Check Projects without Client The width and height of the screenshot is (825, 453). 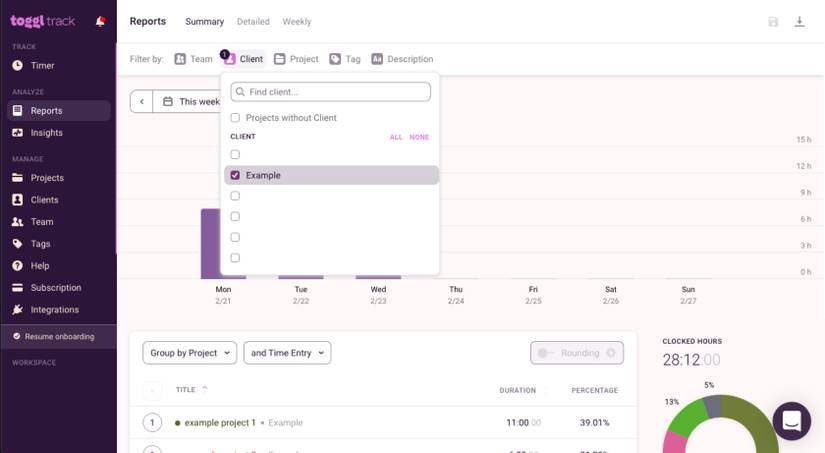tap(235, 118)
